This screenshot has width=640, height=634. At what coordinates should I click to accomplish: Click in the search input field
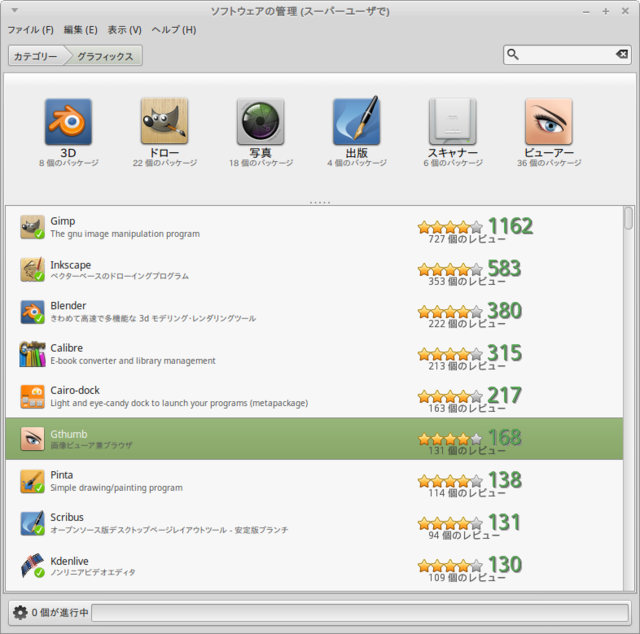567,54
